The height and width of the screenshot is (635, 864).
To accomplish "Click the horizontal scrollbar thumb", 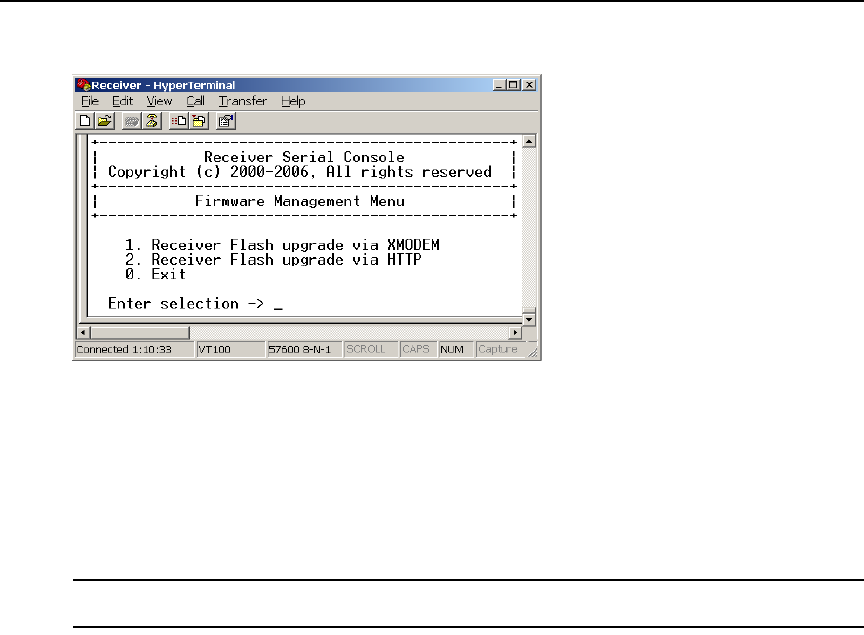I will point(140,332).
